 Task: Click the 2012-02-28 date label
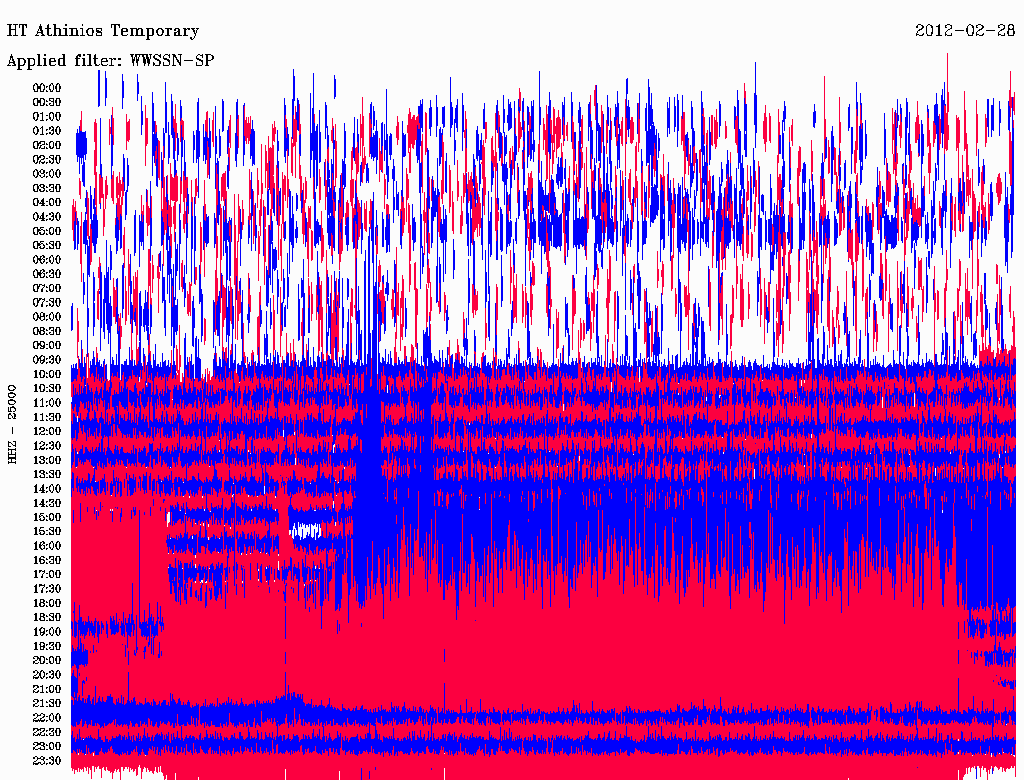click(965, 31)
